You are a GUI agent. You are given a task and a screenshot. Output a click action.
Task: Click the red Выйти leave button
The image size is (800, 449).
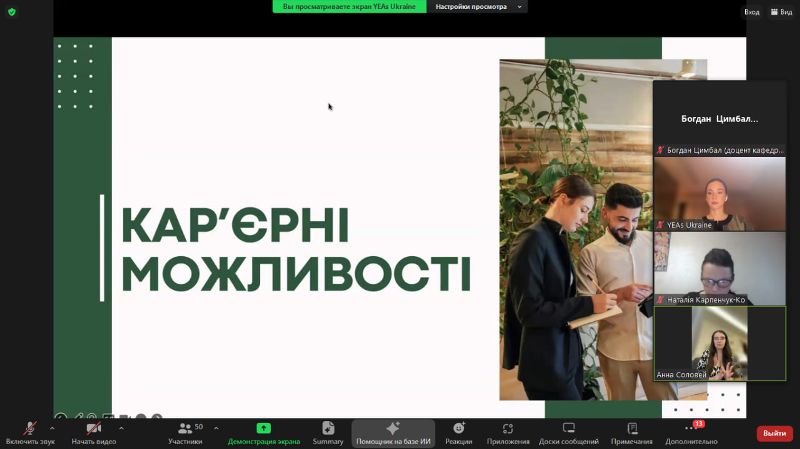[x=774, y=433]
